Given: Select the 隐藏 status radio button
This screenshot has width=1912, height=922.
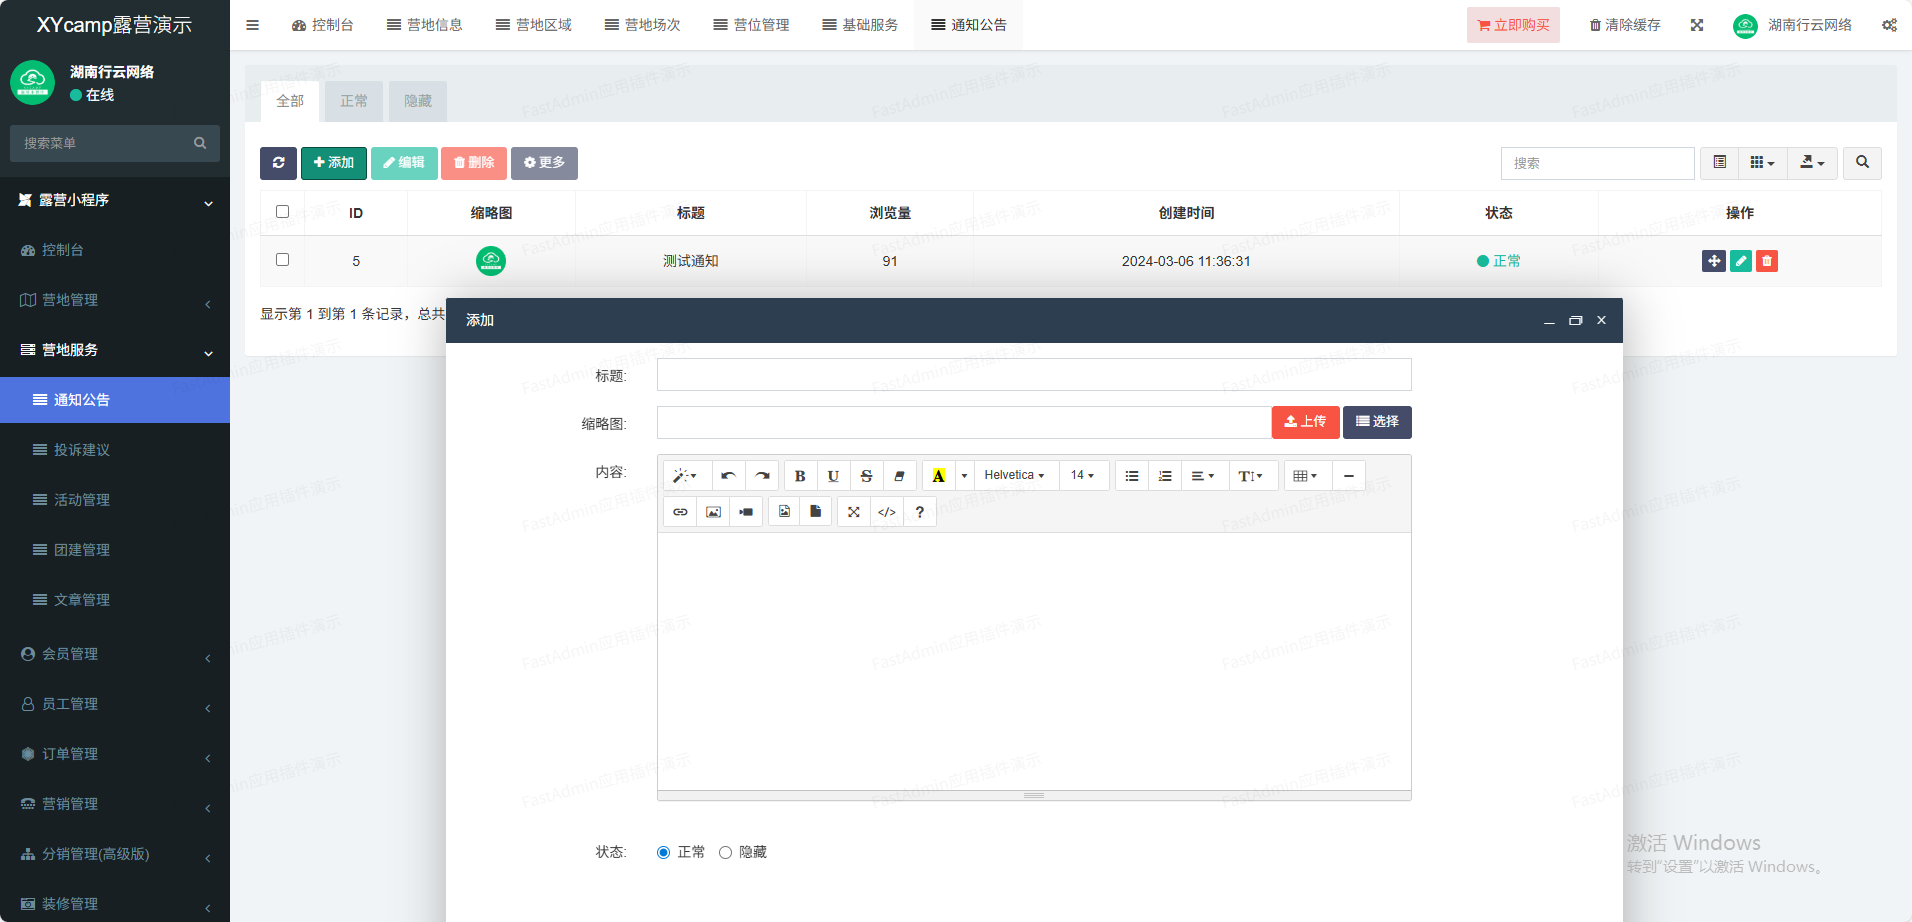Looking at the screenshot, I should click(726, 853).
